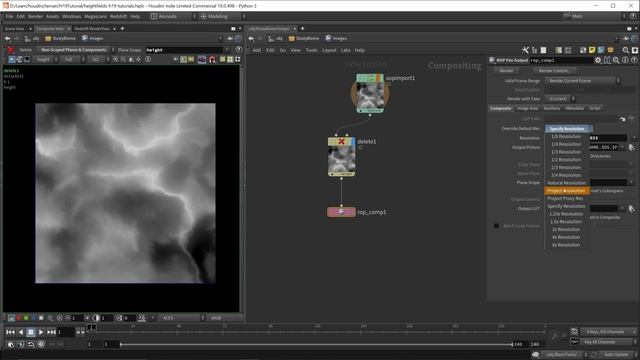
Task: Expand the Valid Frame Range dropdown
Action: click(x=583, y=81)
